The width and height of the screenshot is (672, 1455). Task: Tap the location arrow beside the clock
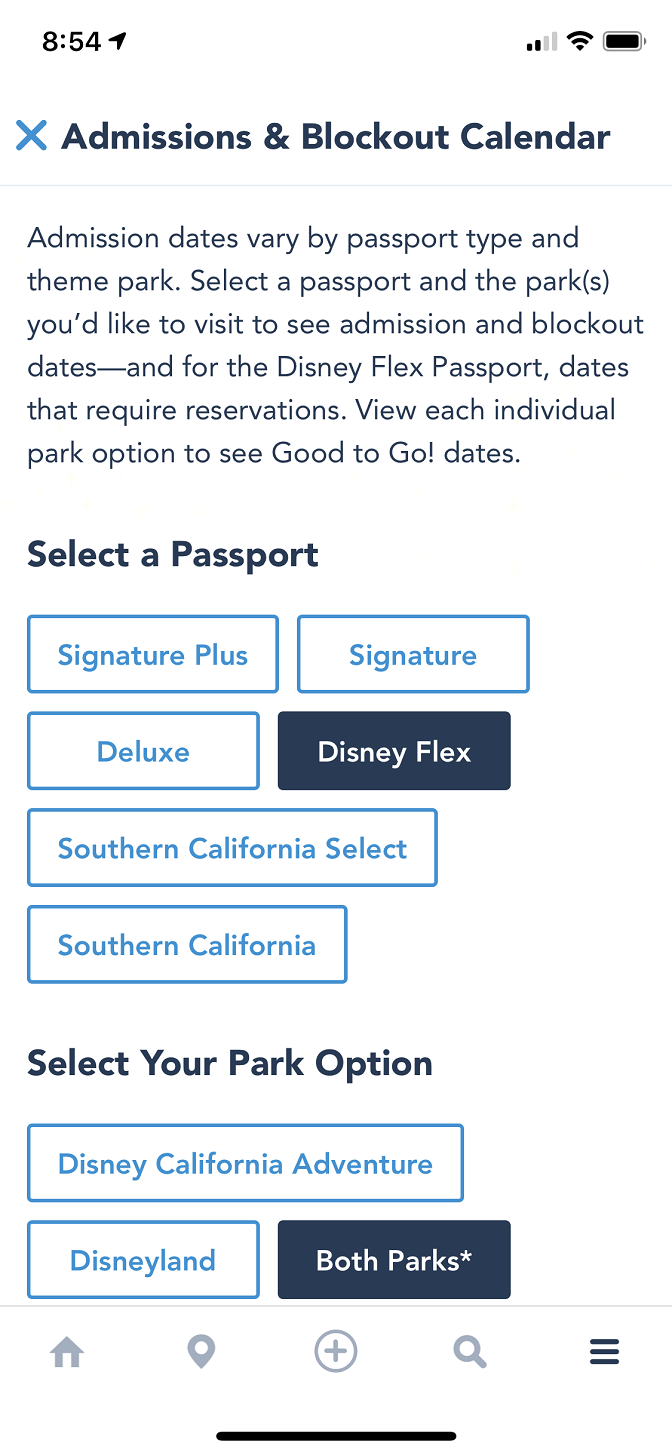(119, 41)
